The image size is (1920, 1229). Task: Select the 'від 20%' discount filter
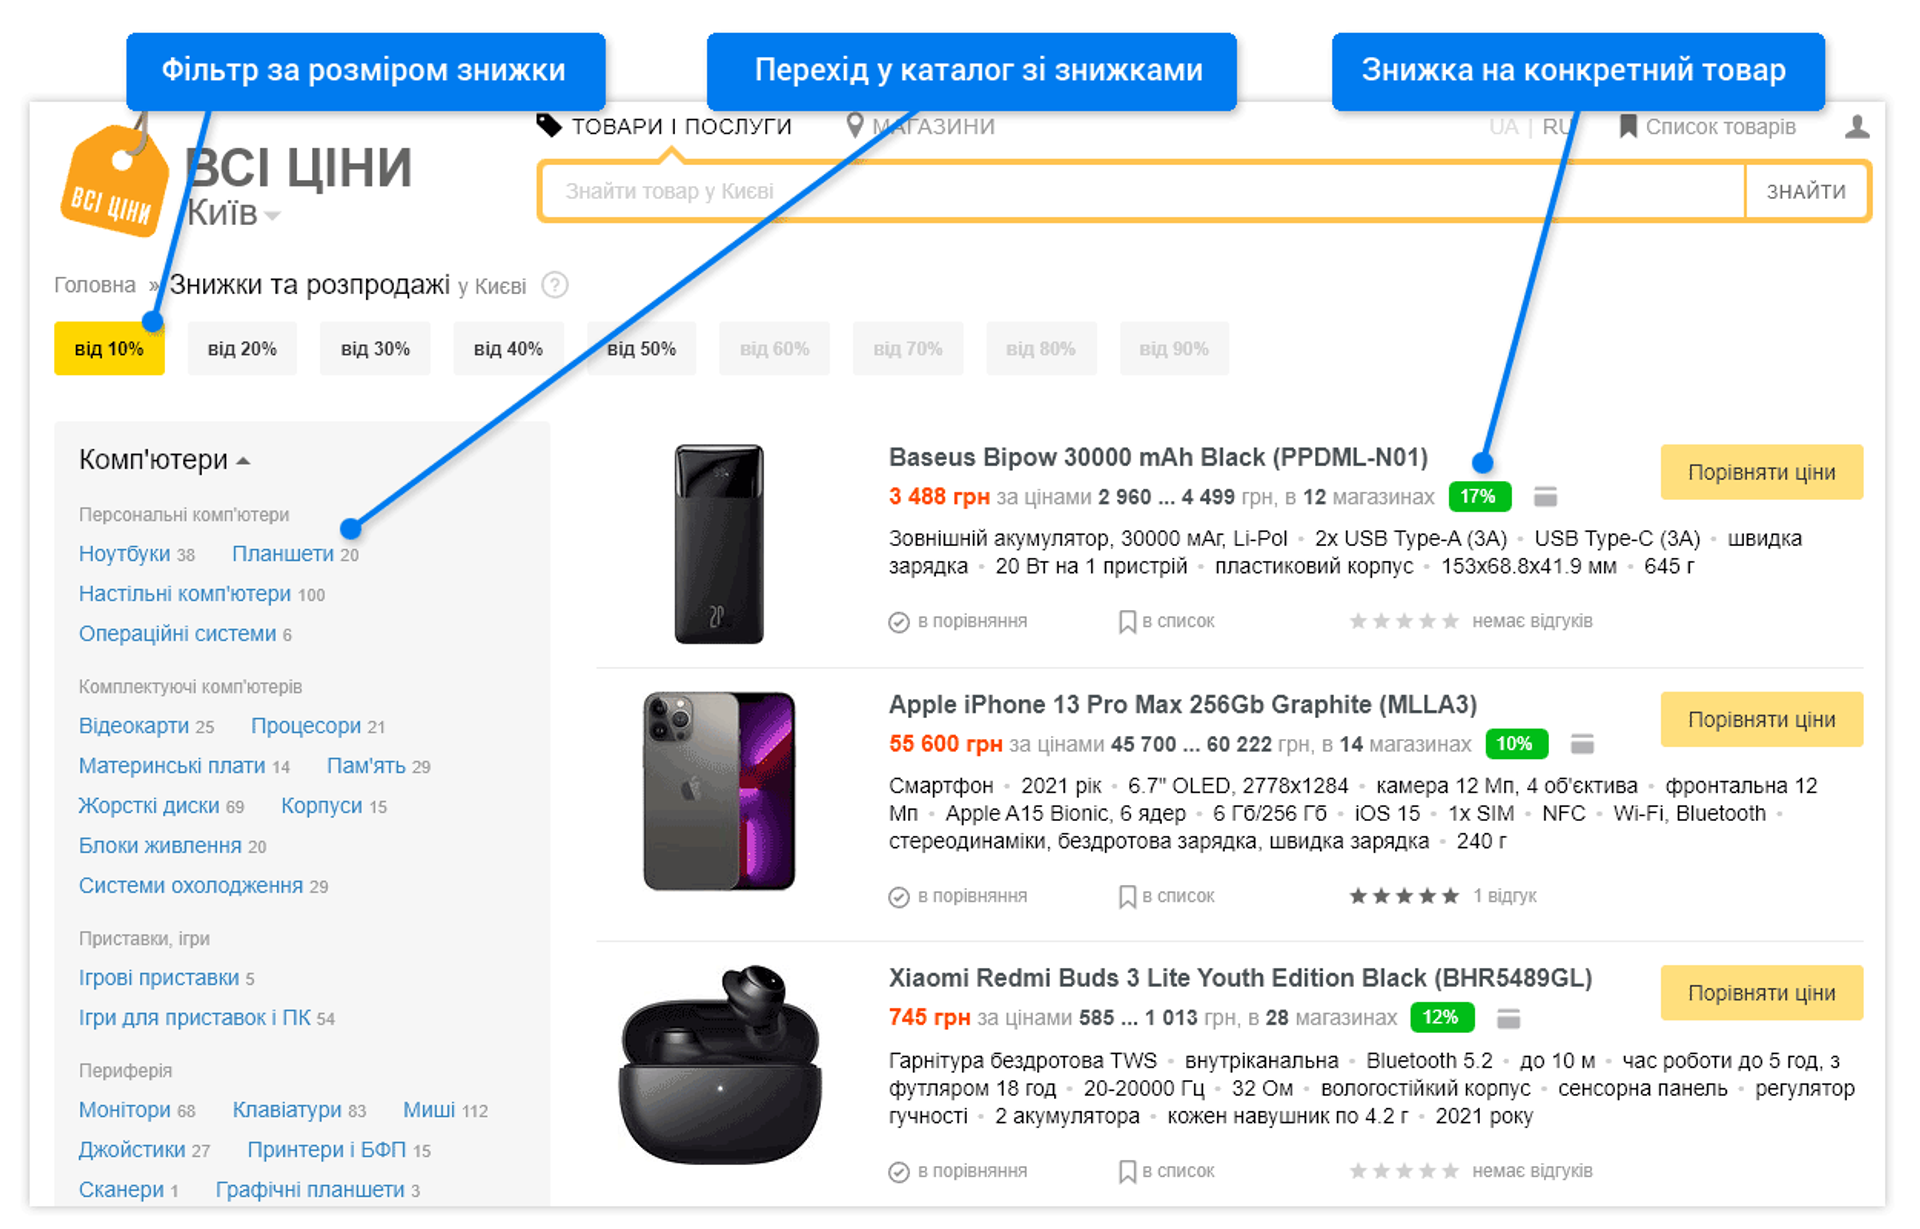point(242,349)
